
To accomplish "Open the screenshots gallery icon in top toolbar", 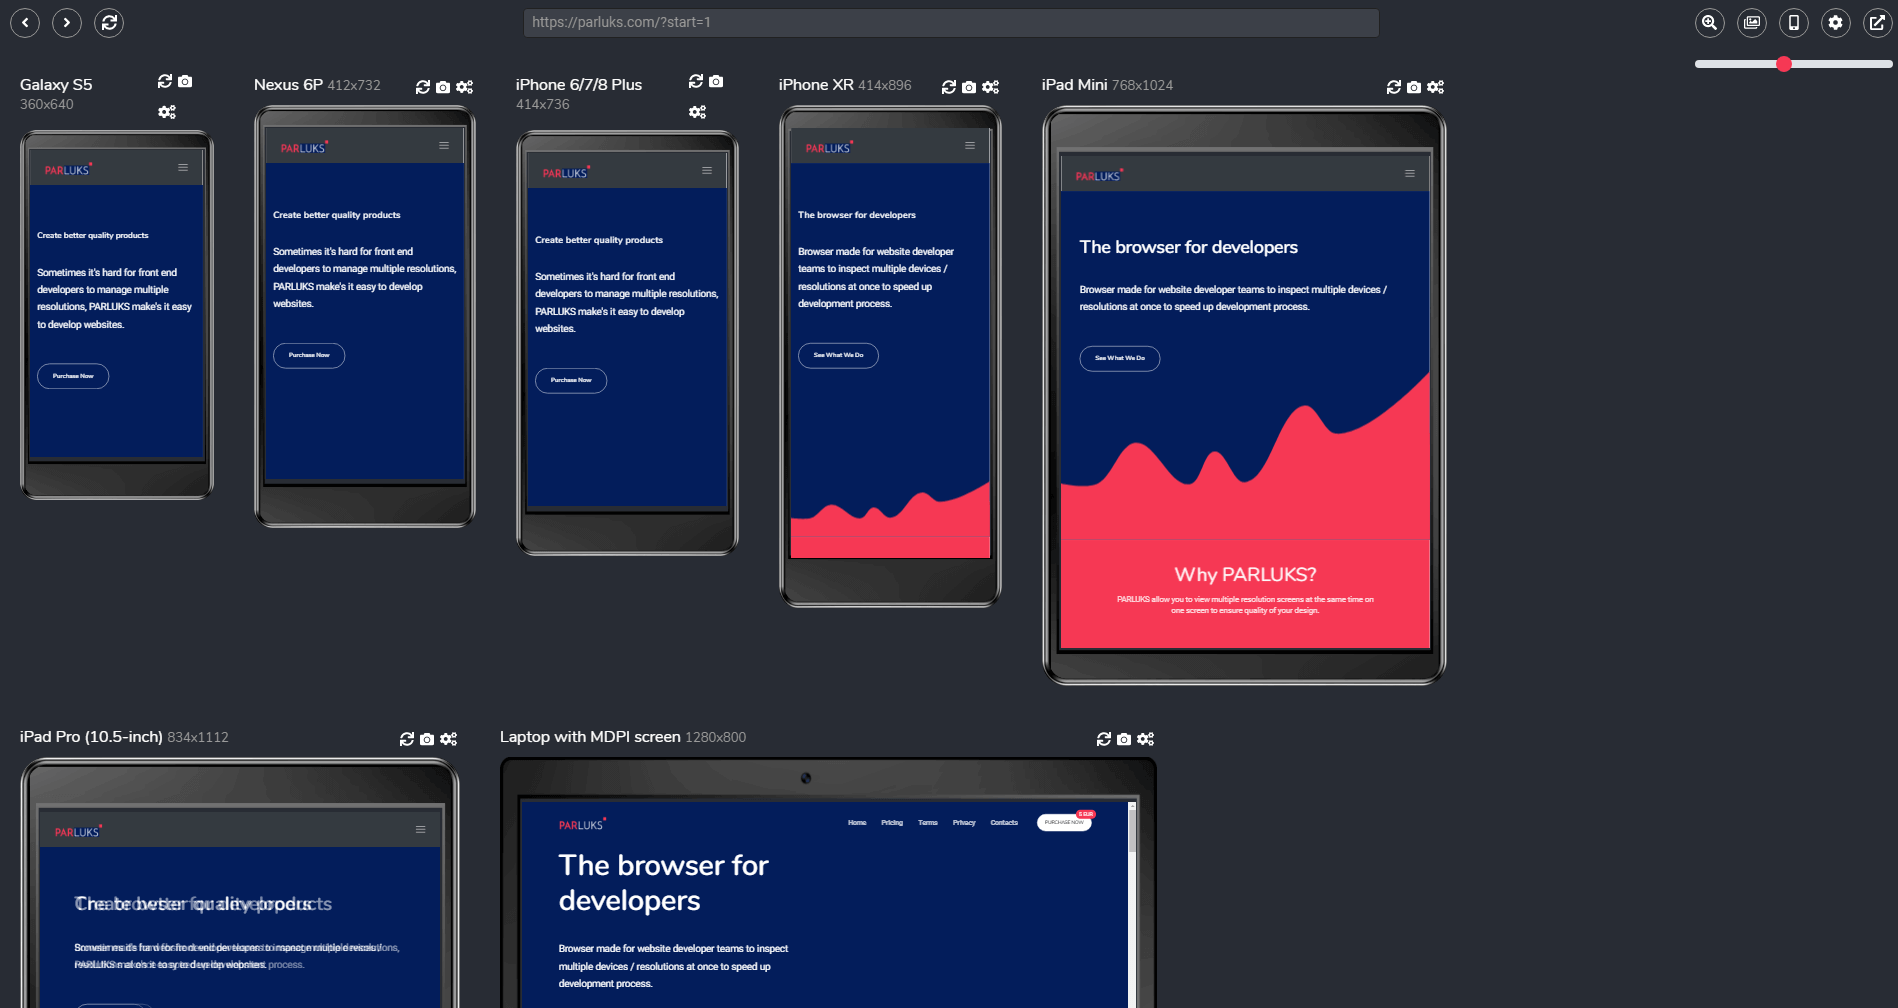I will tap(1752, 22).
